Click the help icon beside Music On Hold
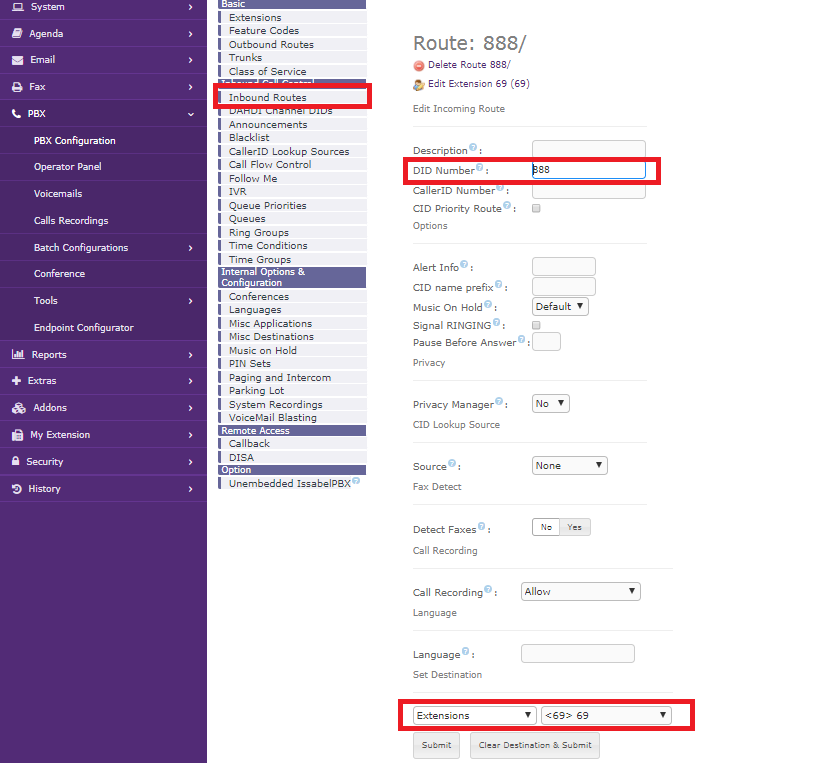The width and height of the screenshot is (838, 763). click(x=489, y=305)
